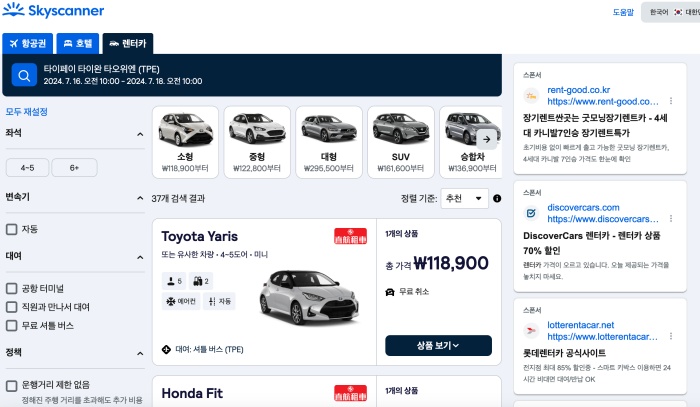Click the 2 bags luggage icon chip
The image size is (700, 407).
tap(201, 281)
